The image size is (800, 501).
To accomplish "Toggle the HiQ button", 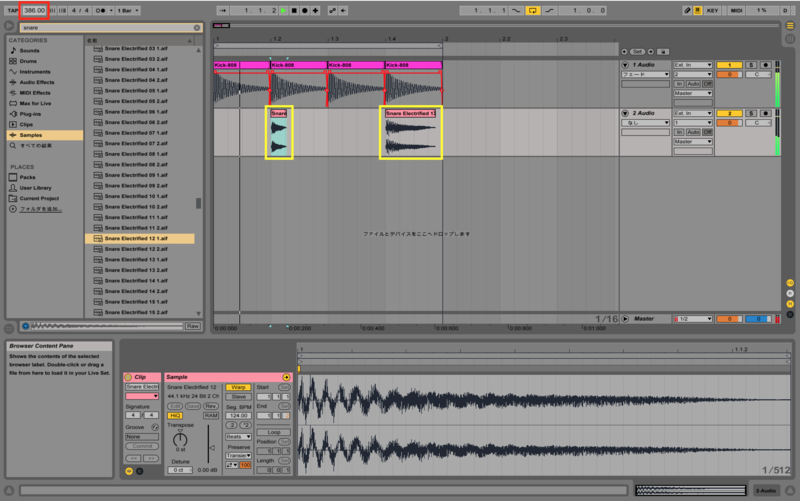I will 174,416.
